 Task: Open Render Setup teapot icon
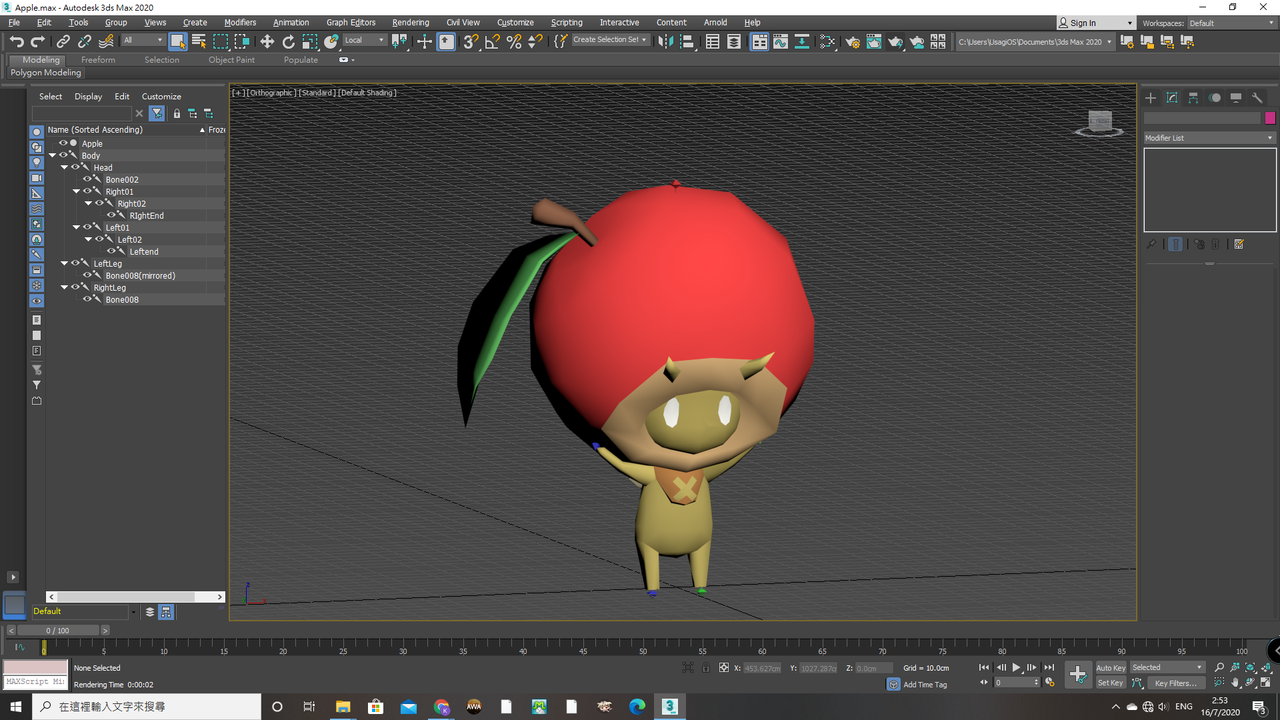(x=852, y=41)
